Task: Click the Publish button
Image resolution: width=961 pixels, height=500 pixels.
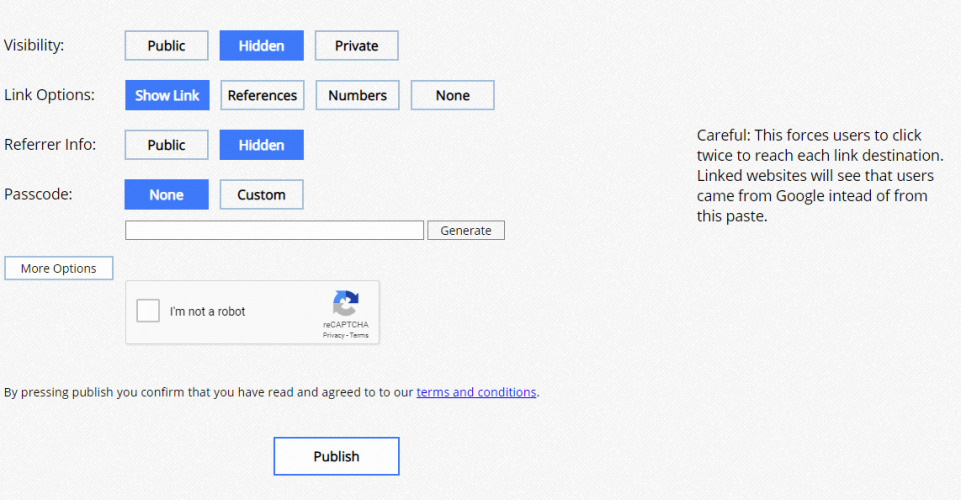Action: pos(336,456)
